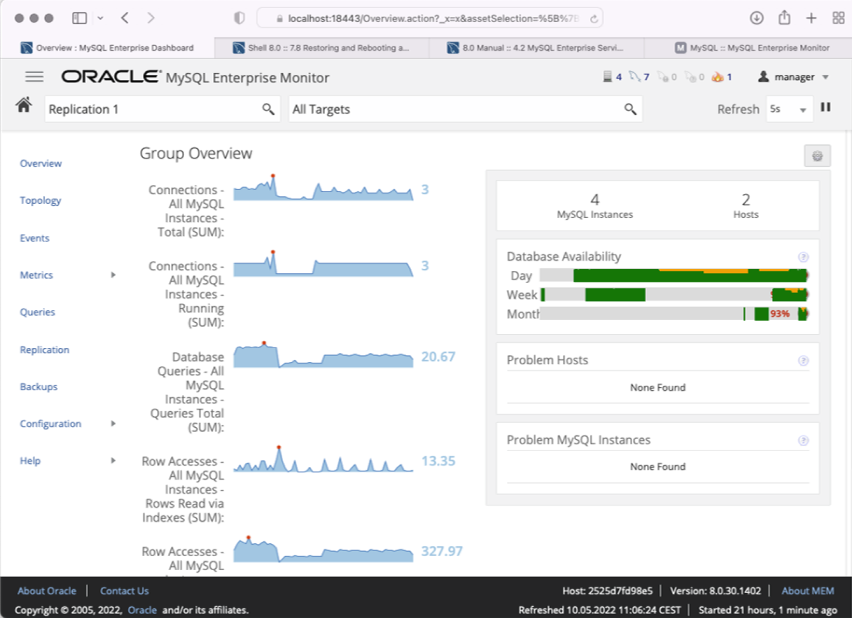The height and width of the screenshot is (618, 852).
Task: Open help icon for Database Availability
Action: pos(803,257)
